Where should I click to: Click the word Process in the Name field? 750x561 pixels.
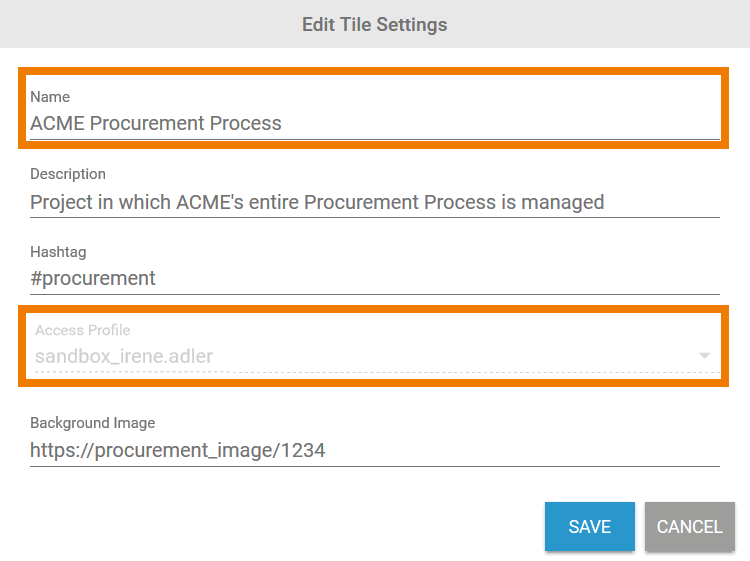pyautogui.click(x=246, y=124)
